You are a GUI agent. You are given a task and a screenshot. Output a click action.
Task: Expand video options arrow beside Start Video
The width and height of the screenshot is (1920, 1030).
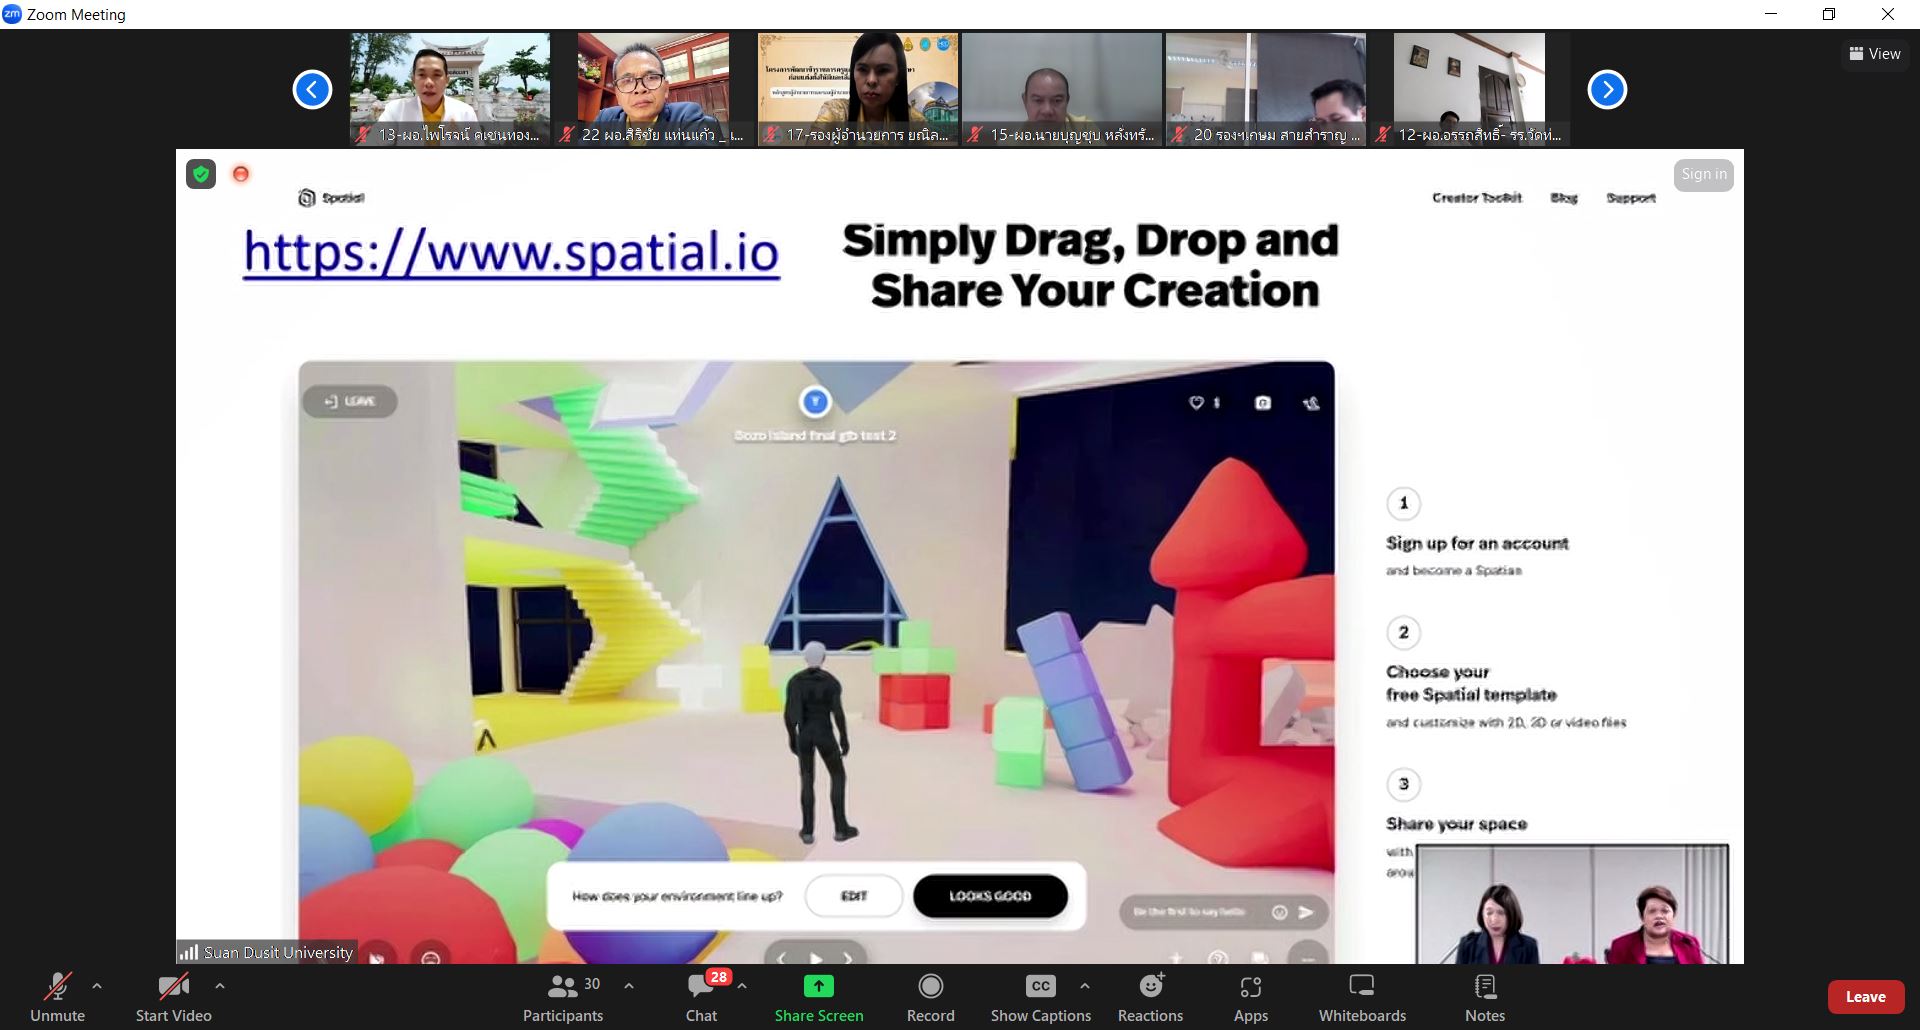(220, 986)
